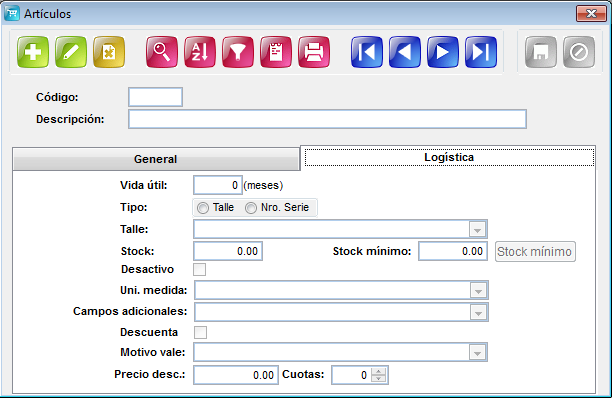
Task: Click the A-Z sort icon
Action: click(200, 52)
